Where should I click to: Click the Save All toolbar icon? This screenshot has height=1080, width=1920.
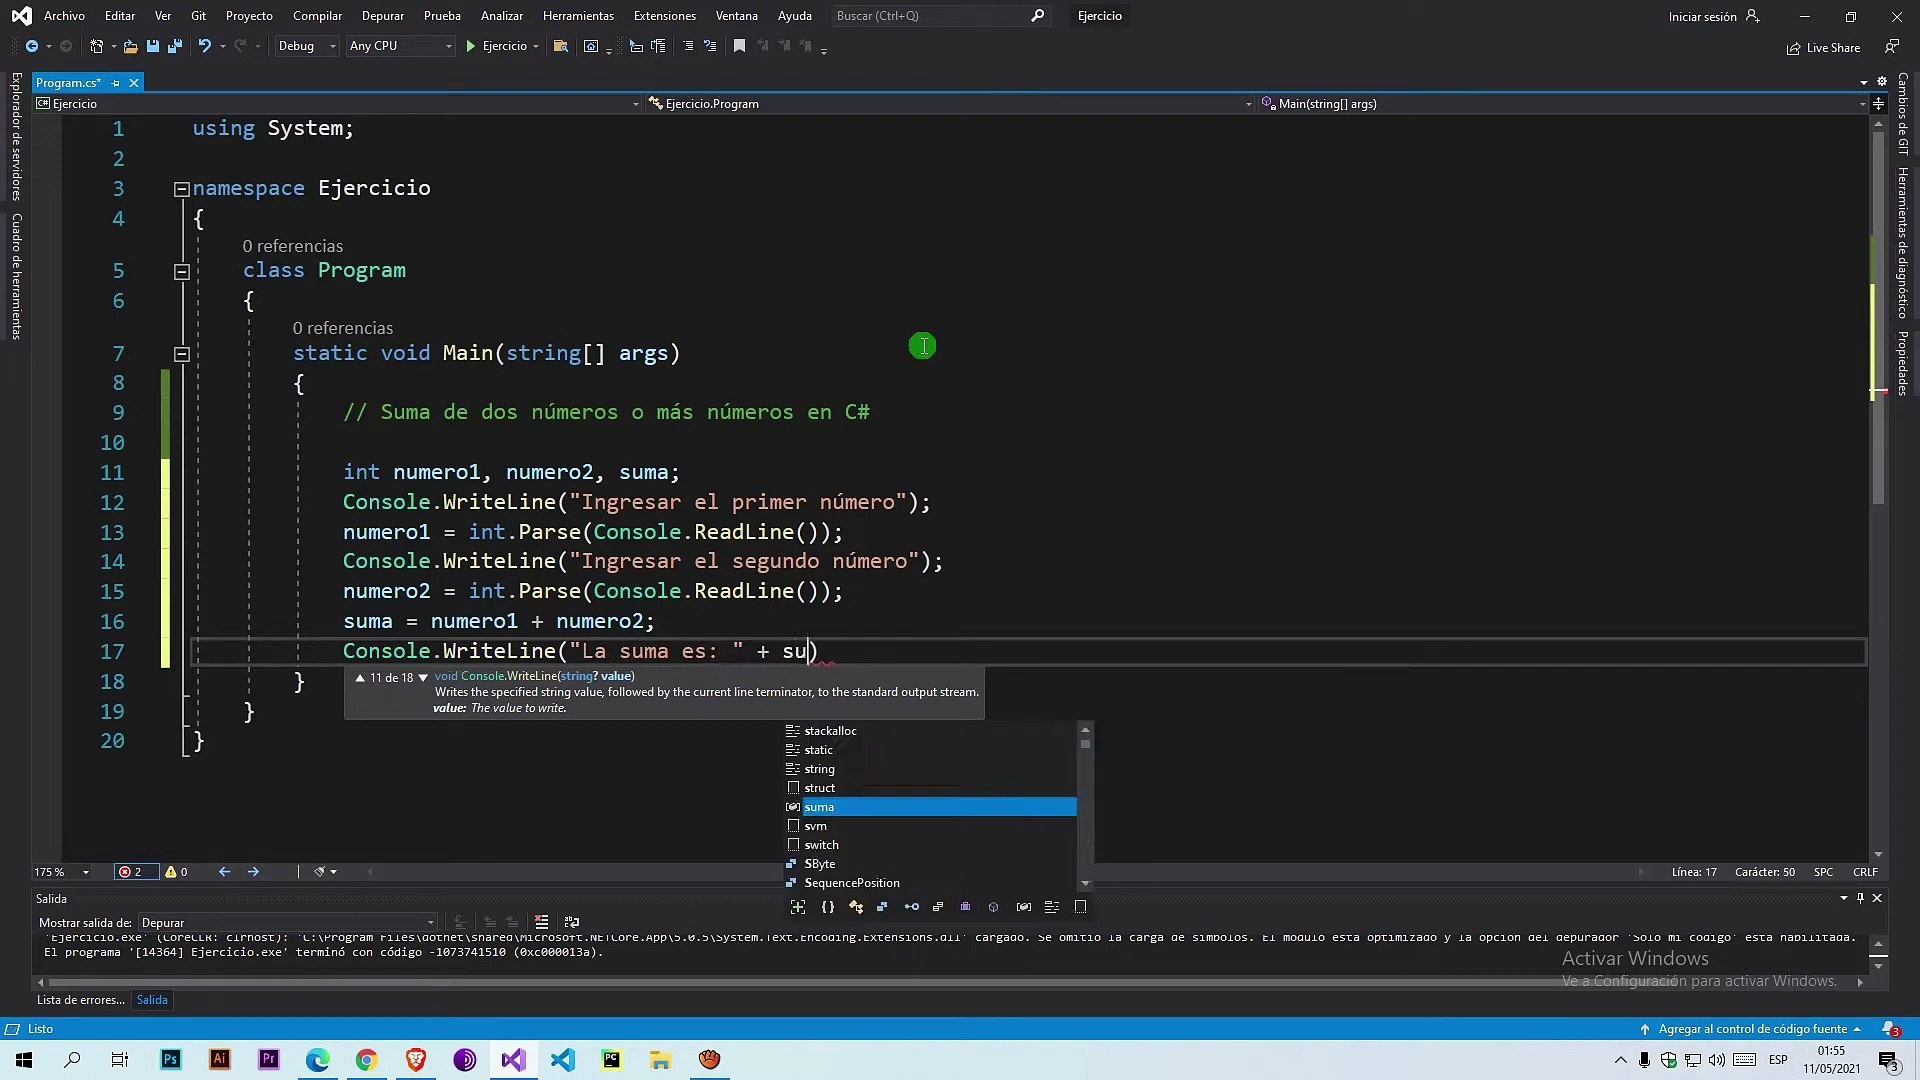[x=175, y=46]
